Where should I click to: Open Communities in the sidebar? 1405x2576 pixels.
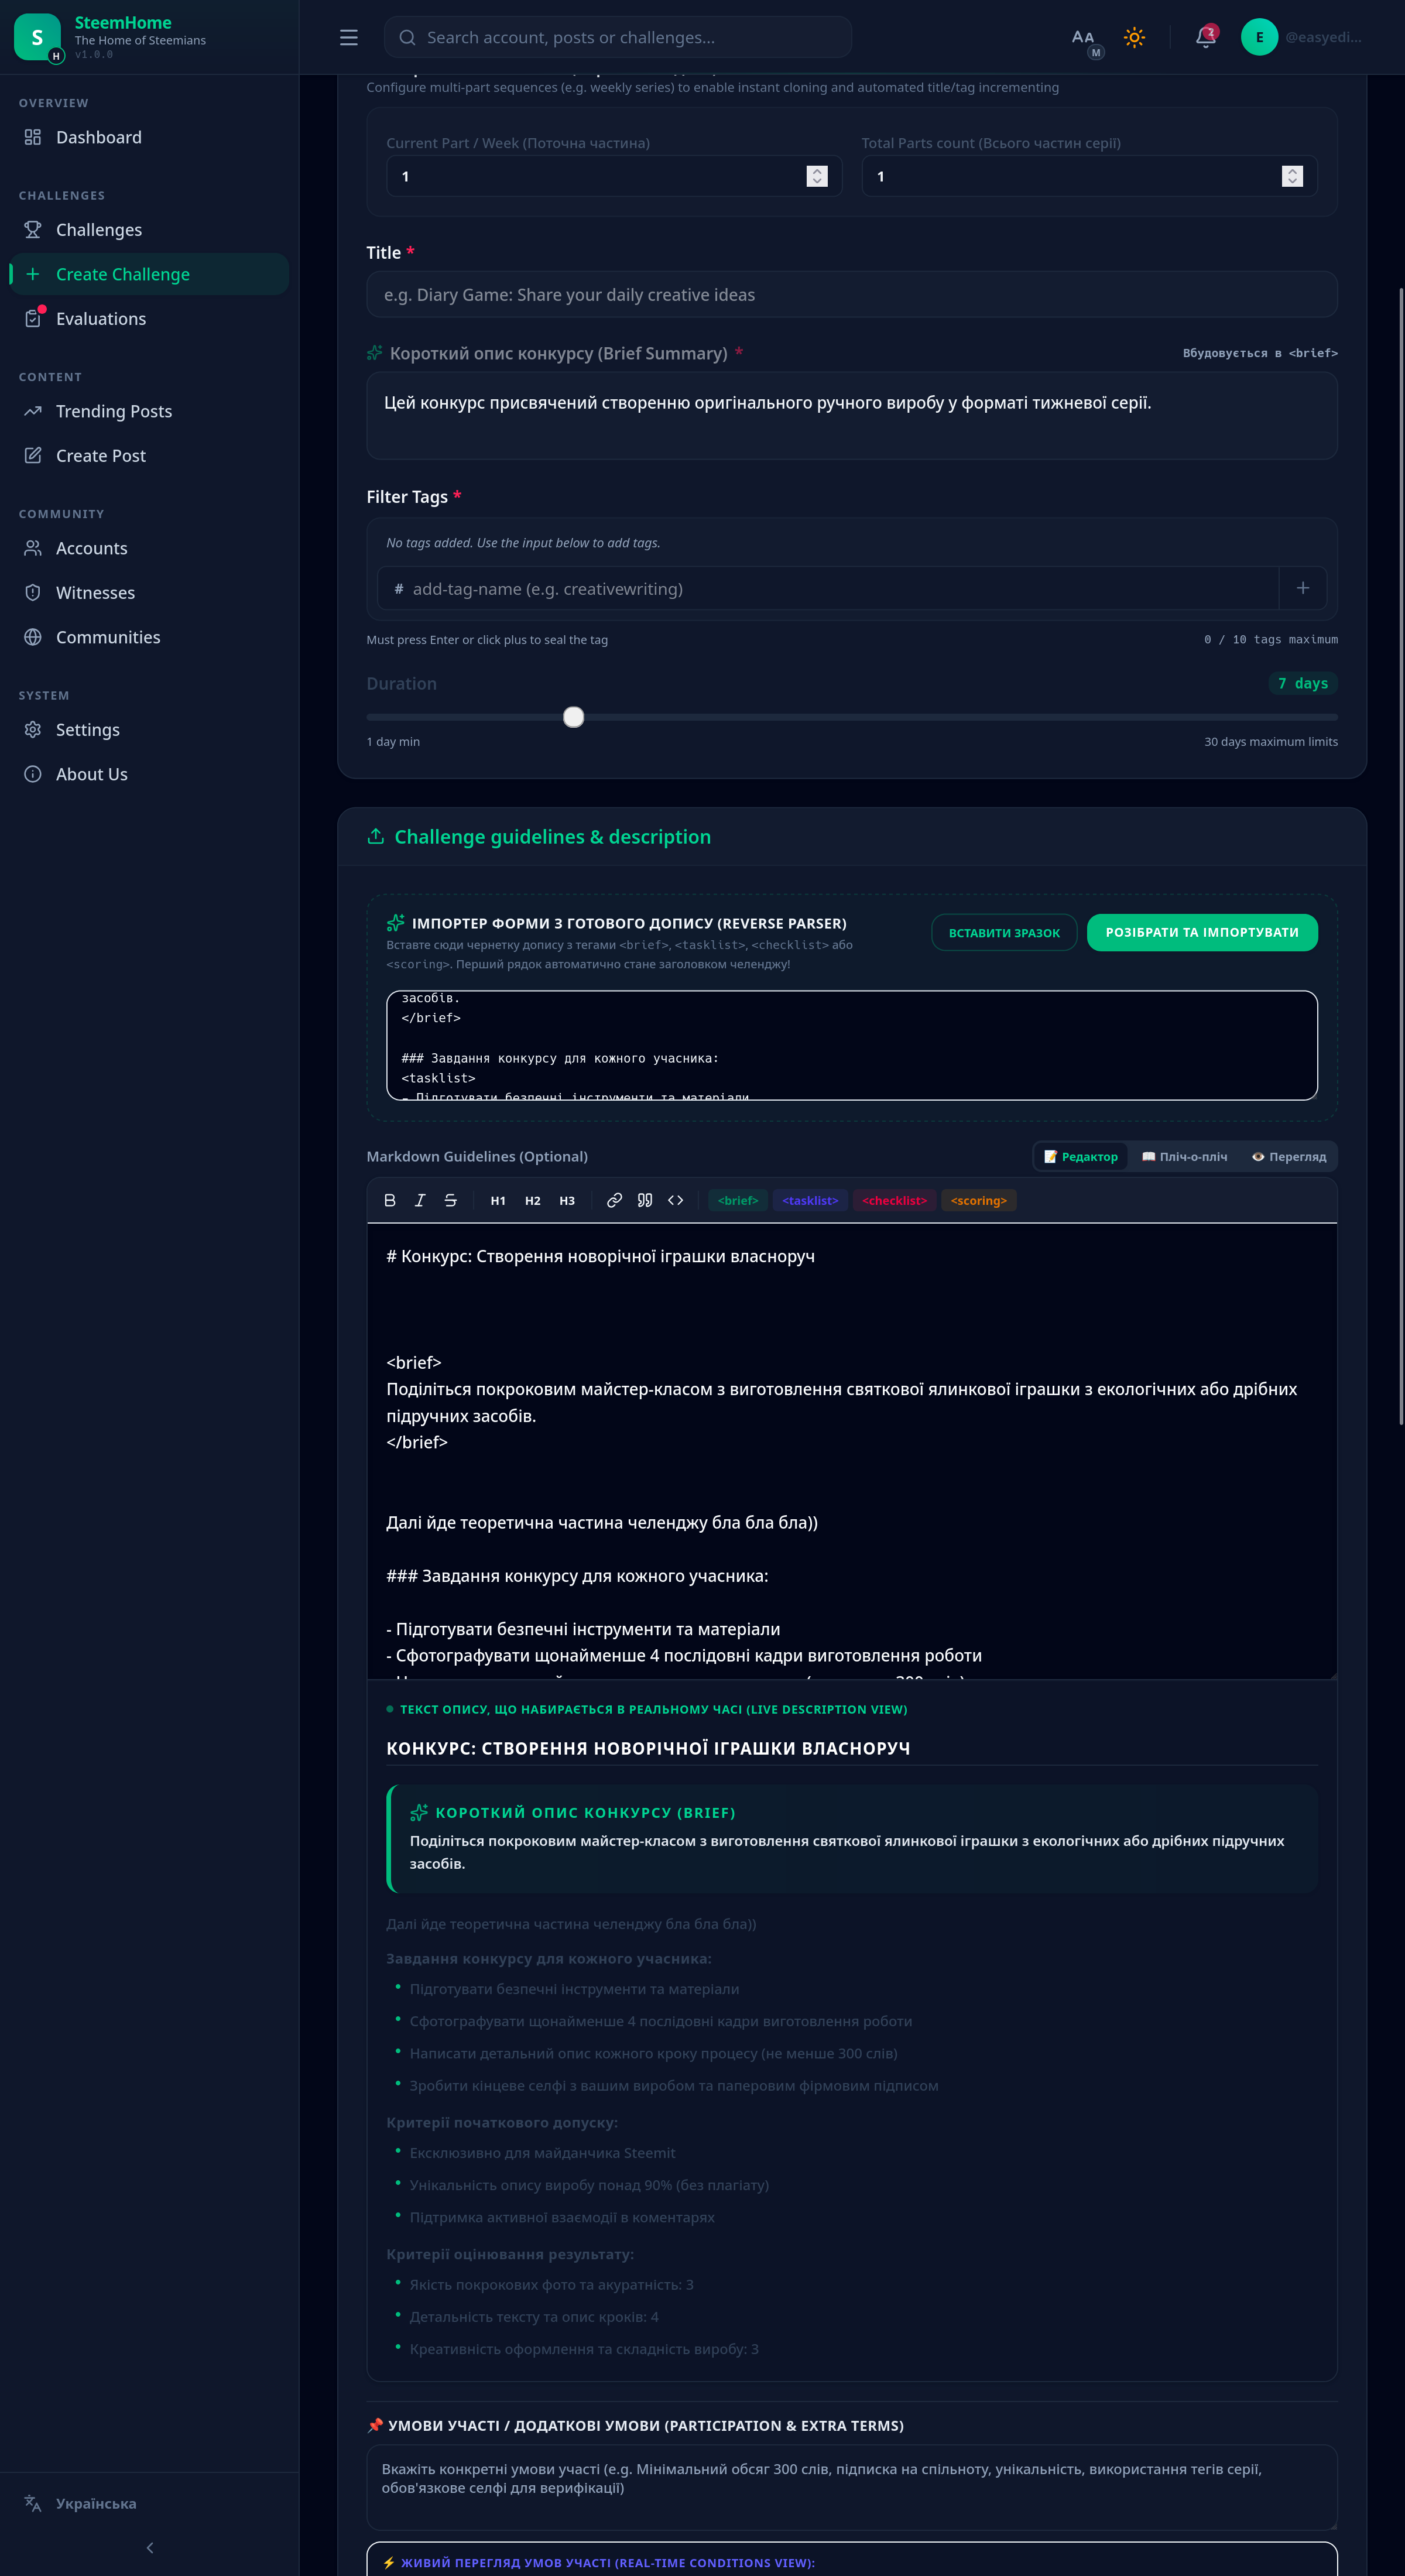point(149,637)
